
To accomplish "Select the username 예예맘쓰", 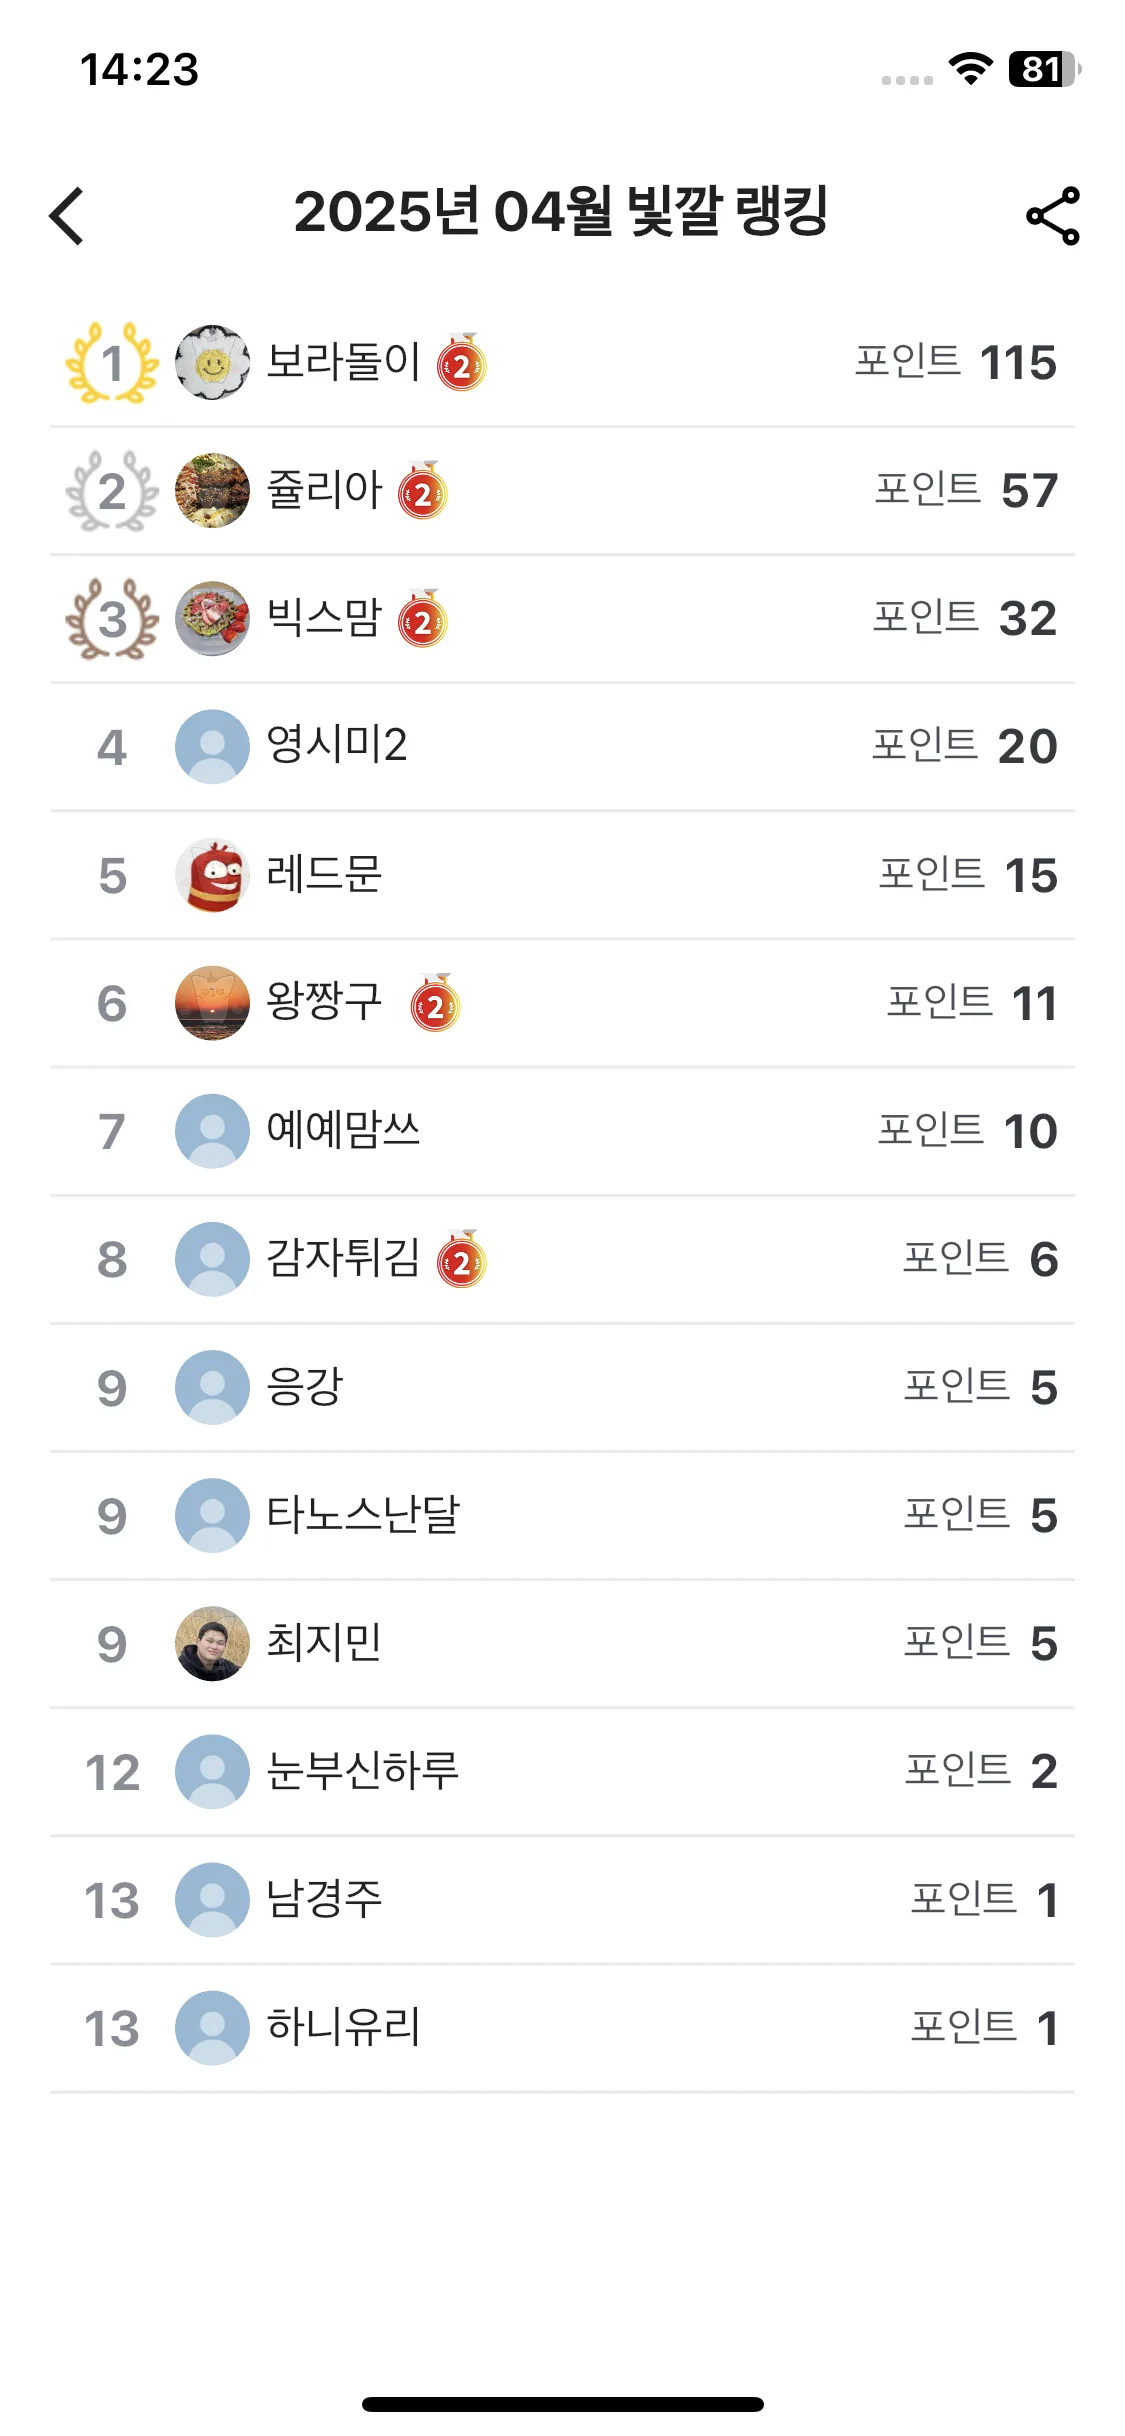I will tap(343, 1130).
